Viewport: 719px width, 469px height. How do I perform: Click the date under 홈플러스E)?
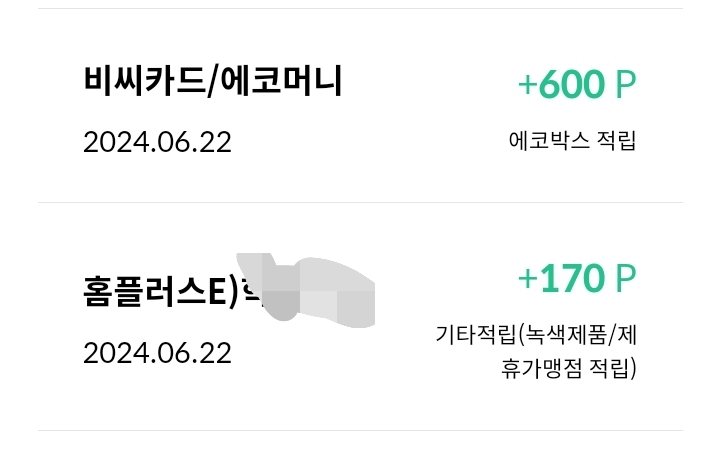157,353
